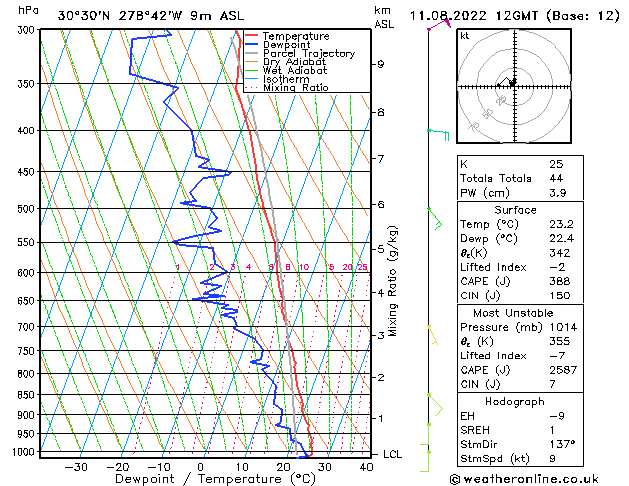The image size is (629, 486).
Task: Click the most unstable CAPE value 2587
Action: [563, 370]
